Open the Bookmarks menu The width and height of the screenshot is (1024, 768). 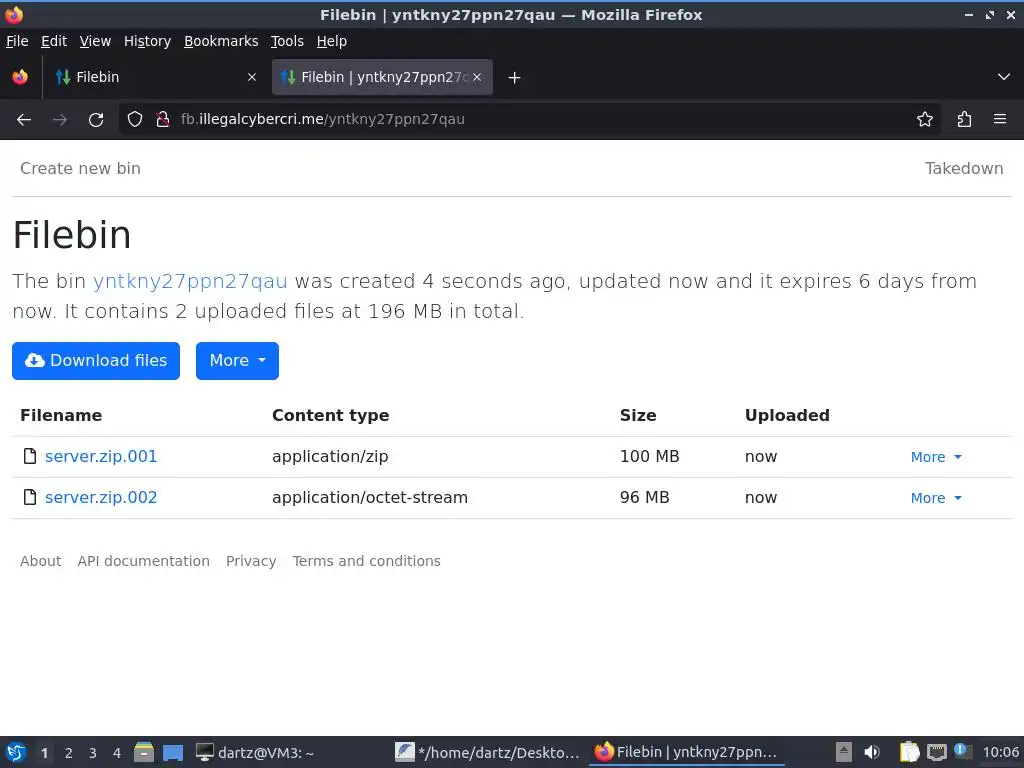coord(221,41)
